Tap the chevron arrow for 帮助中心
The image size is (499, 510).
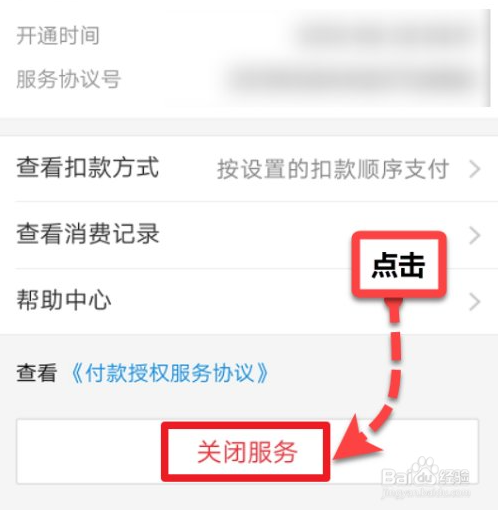[475, 302]
